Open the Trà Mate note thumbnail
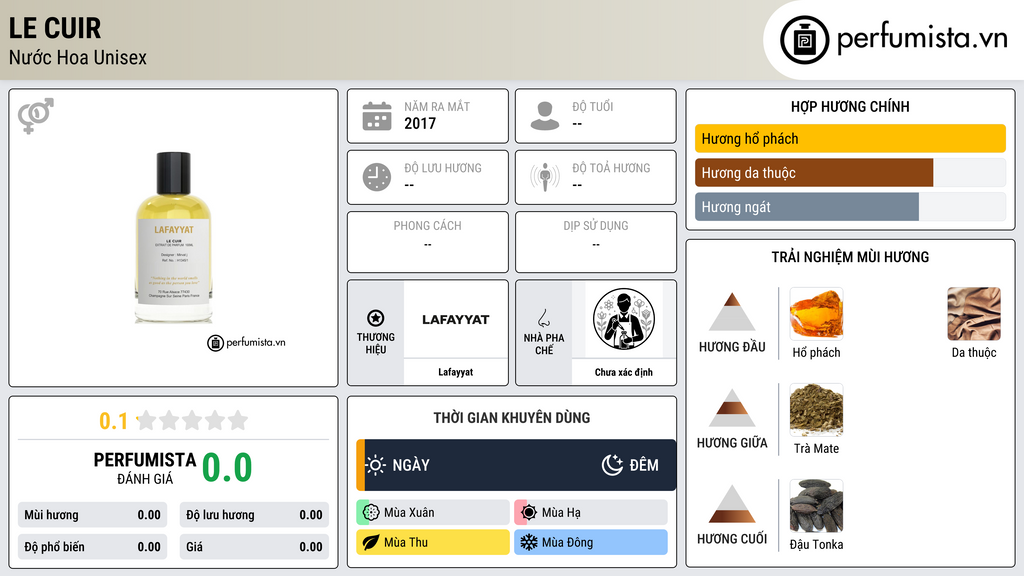 tap(816, 409)
